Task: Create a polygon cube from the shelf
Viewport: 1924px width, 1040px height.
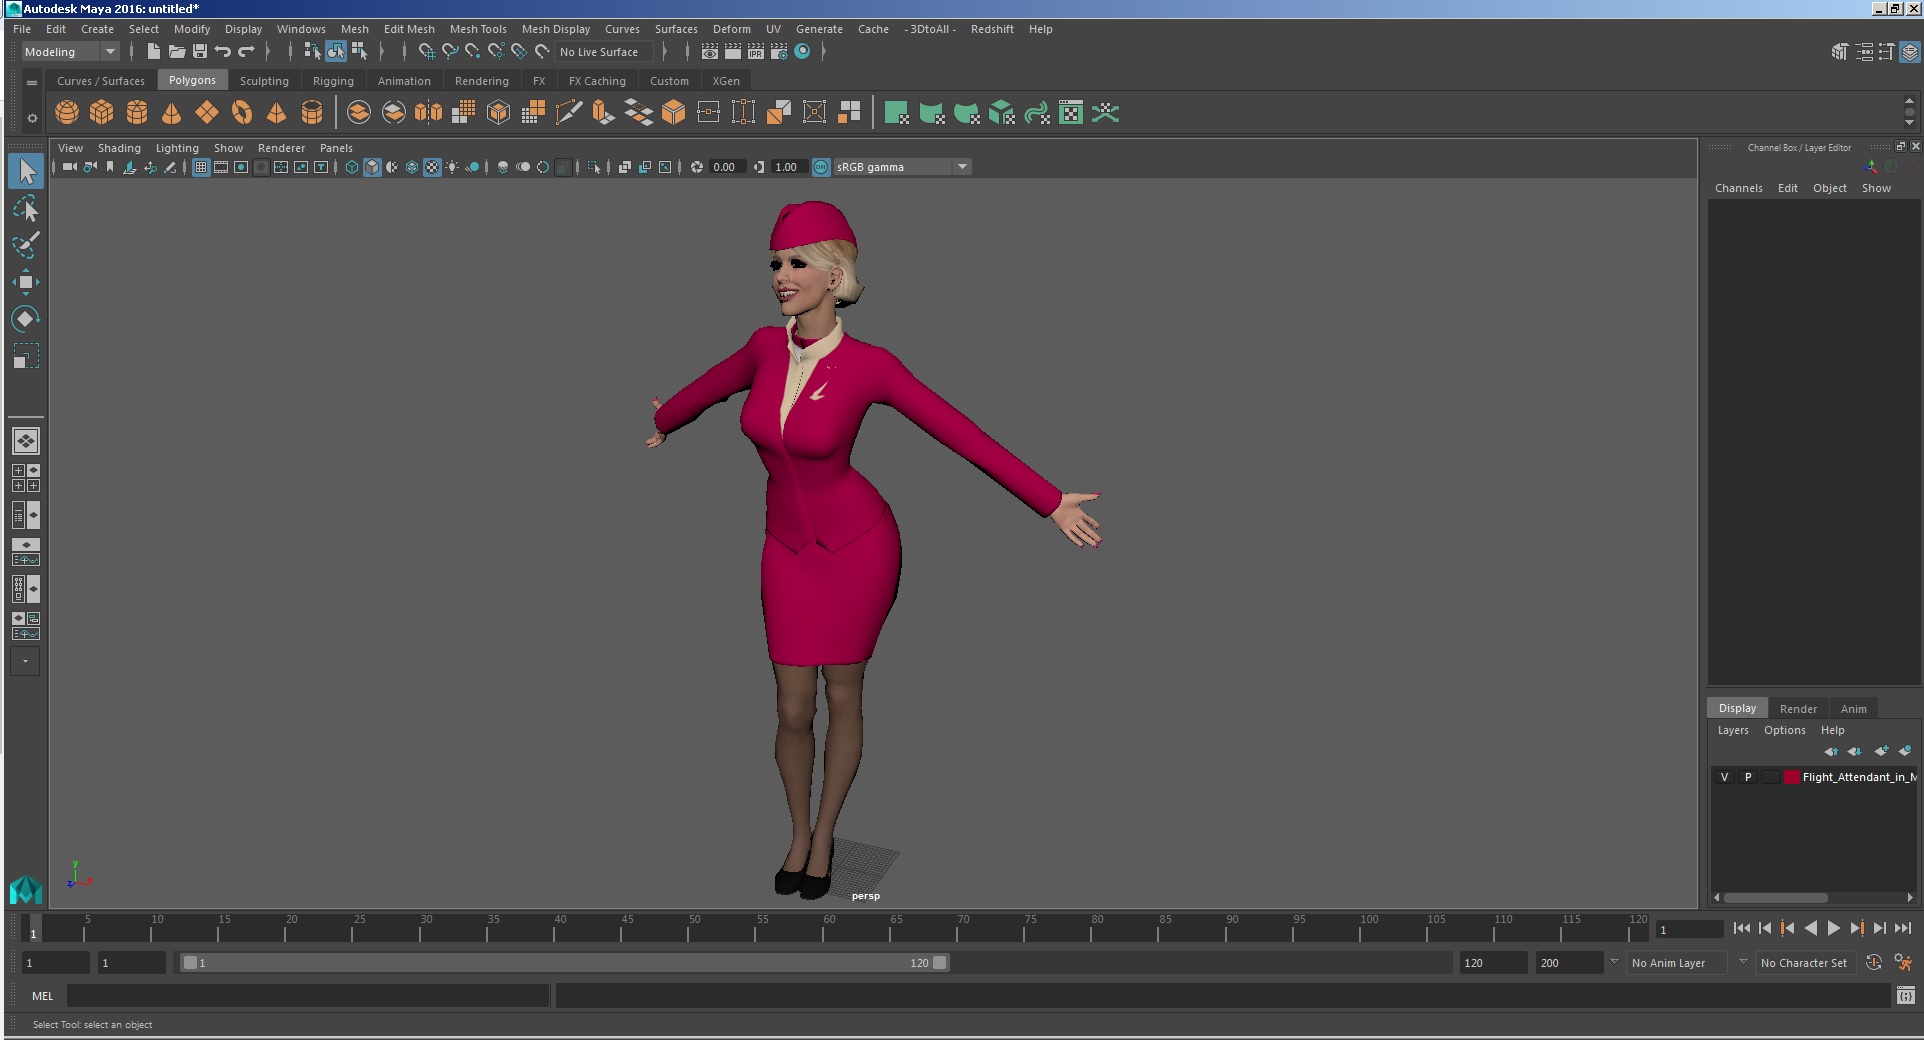Action: point(102,113)
